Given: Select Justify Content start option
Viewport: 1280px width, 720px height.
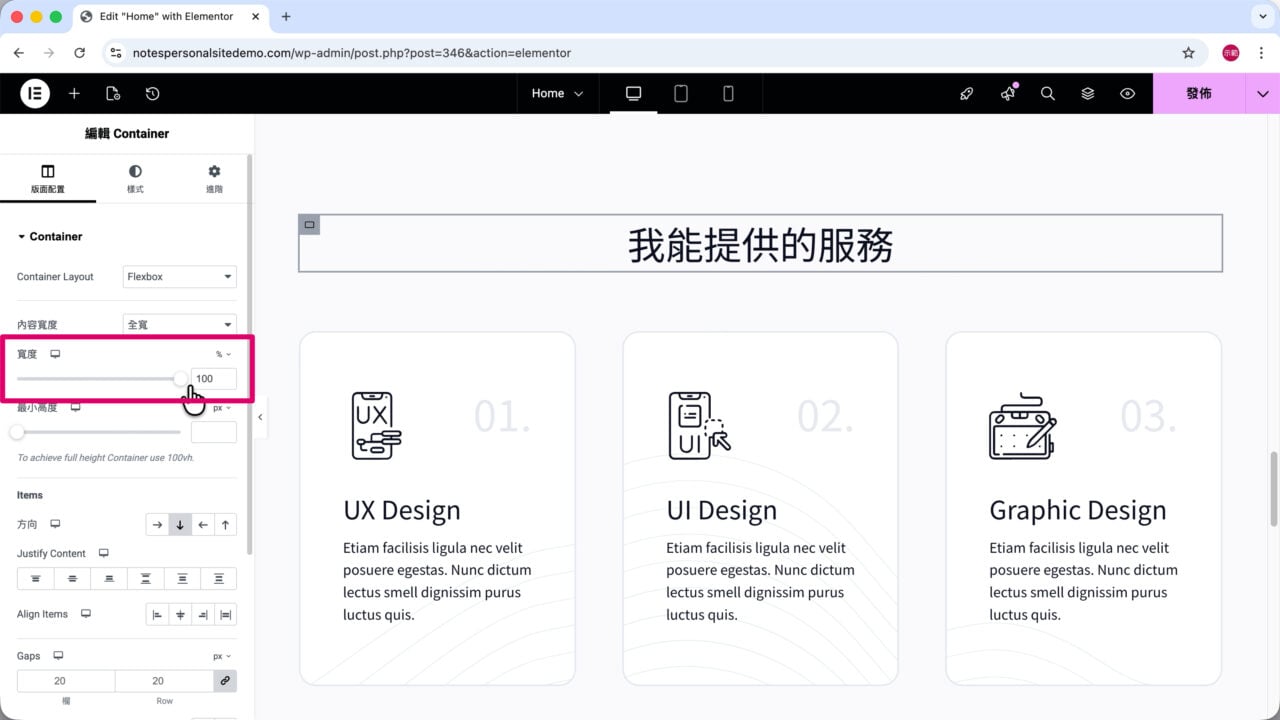Looking at the screenshot, I should [35, 578].
